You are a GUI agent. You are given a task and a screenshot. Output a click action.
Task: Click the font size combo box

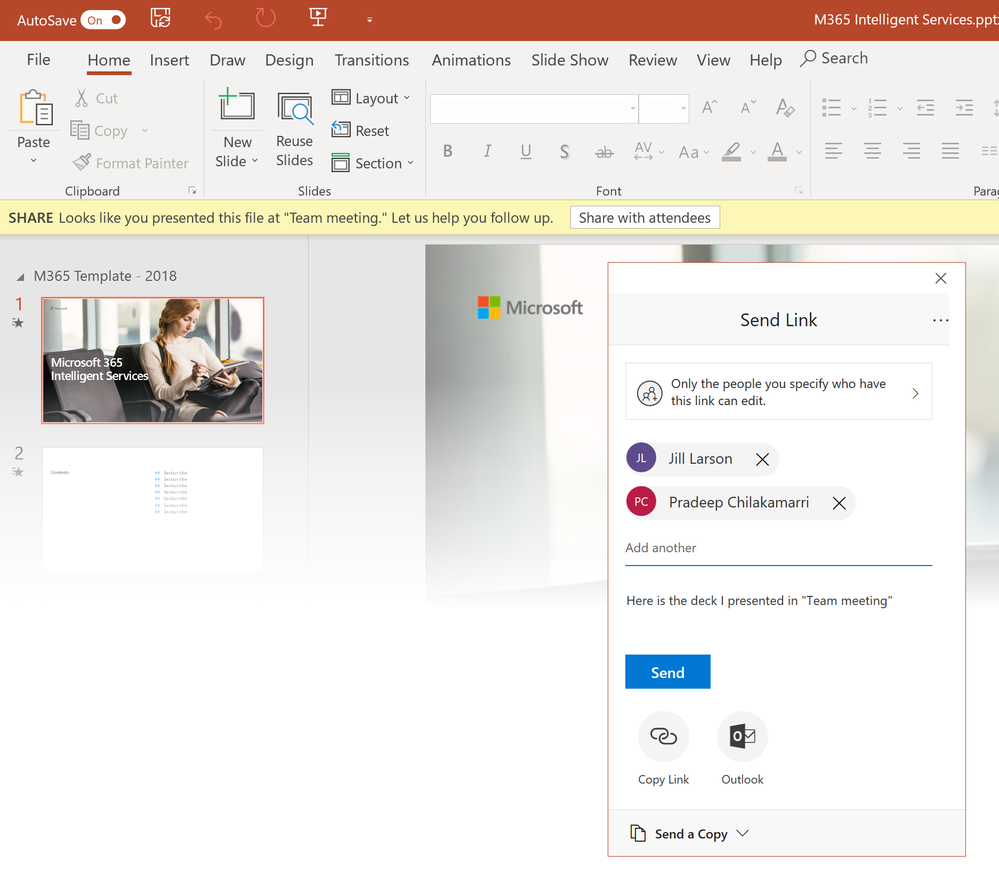pos(664,108)
